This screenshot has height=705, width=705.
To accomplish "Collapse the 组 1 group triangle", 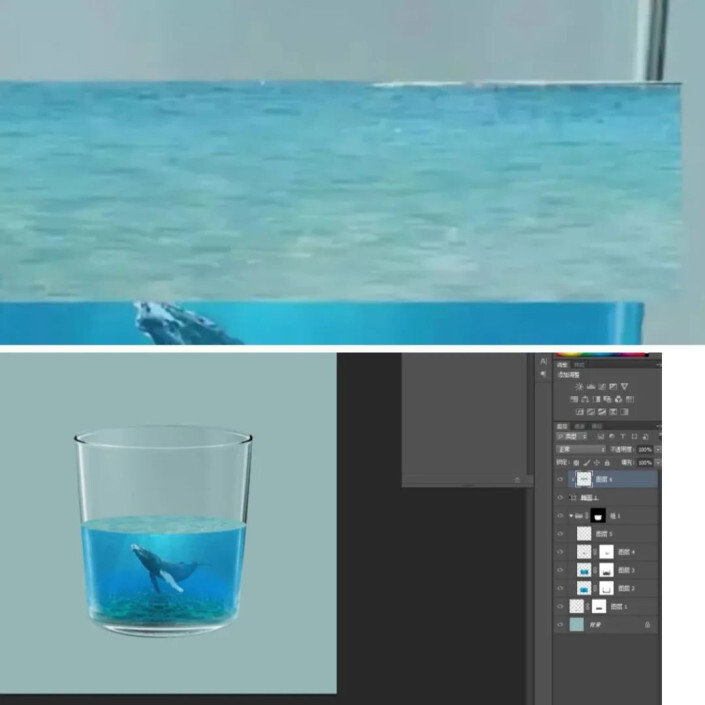I will [x=571, y=516].
